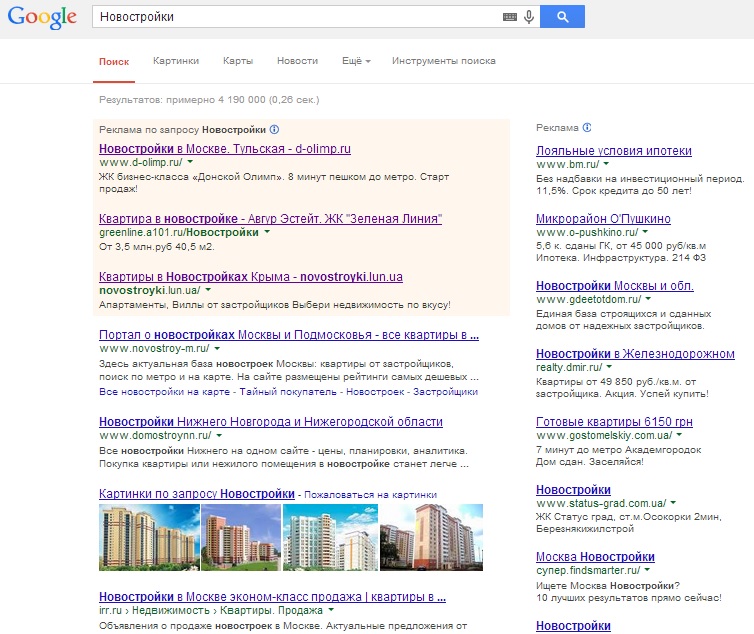754x634 pixels.
Task: Click Новостроек sitelink under novostroy-m
Action: pyautogui.click(x=375, y=392)
